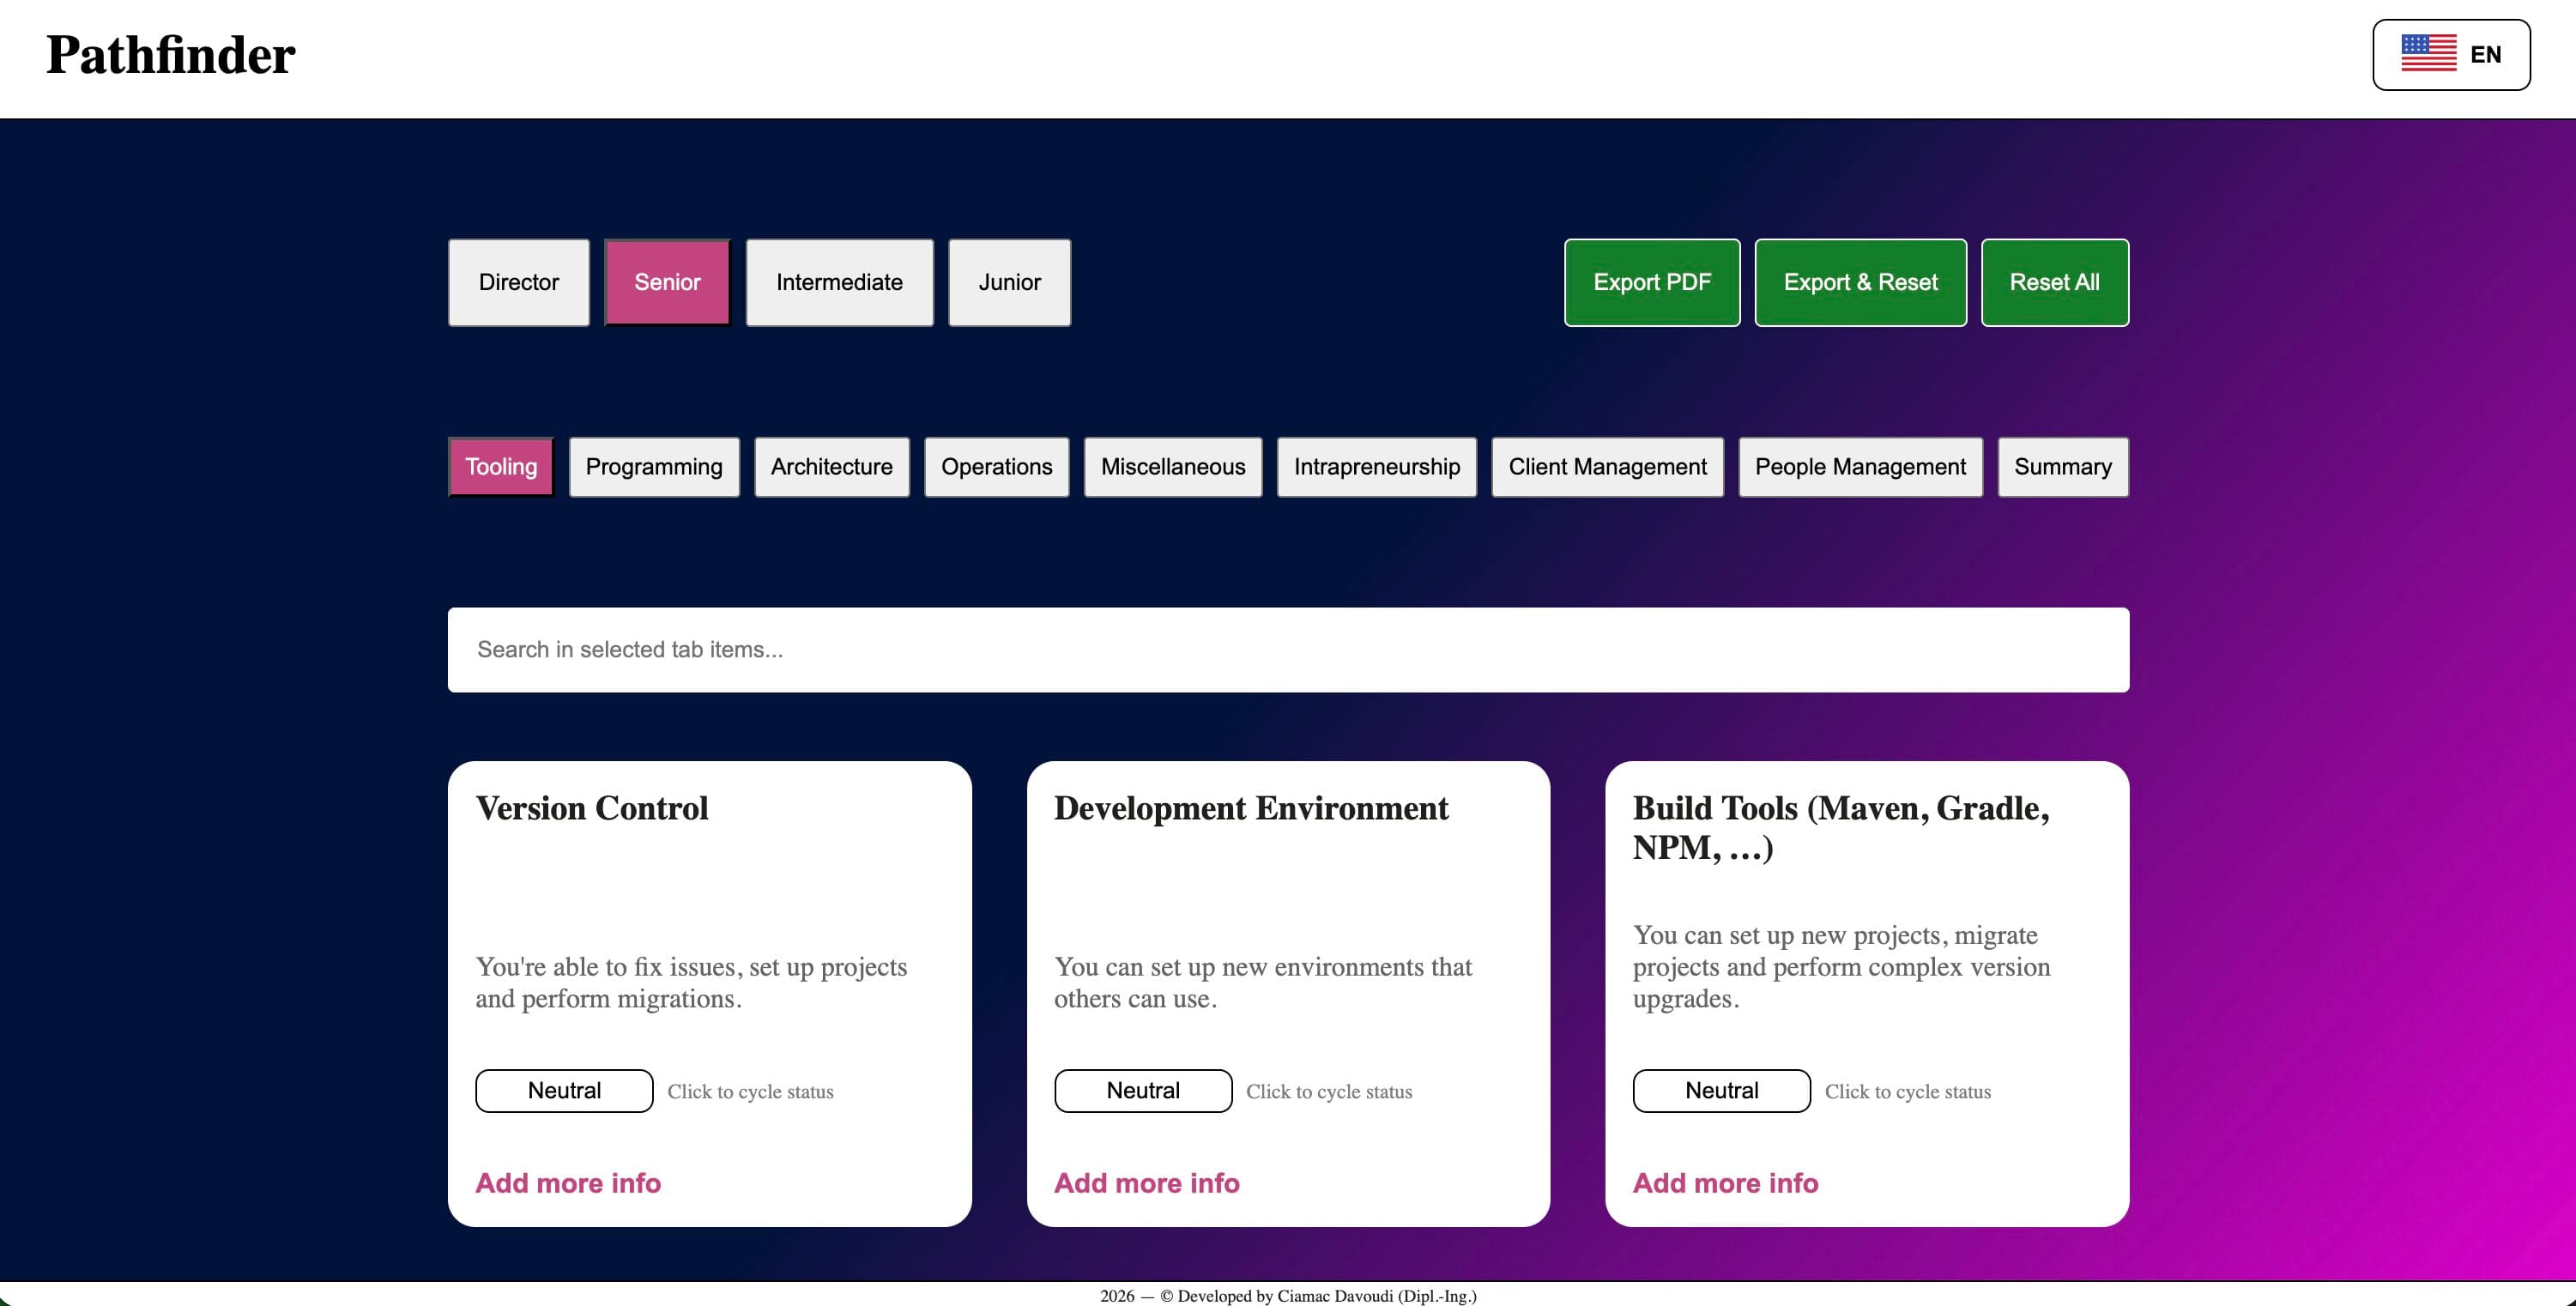
Task: Cycle Build Tools Neutral status
Action: coord(1721,1091)
